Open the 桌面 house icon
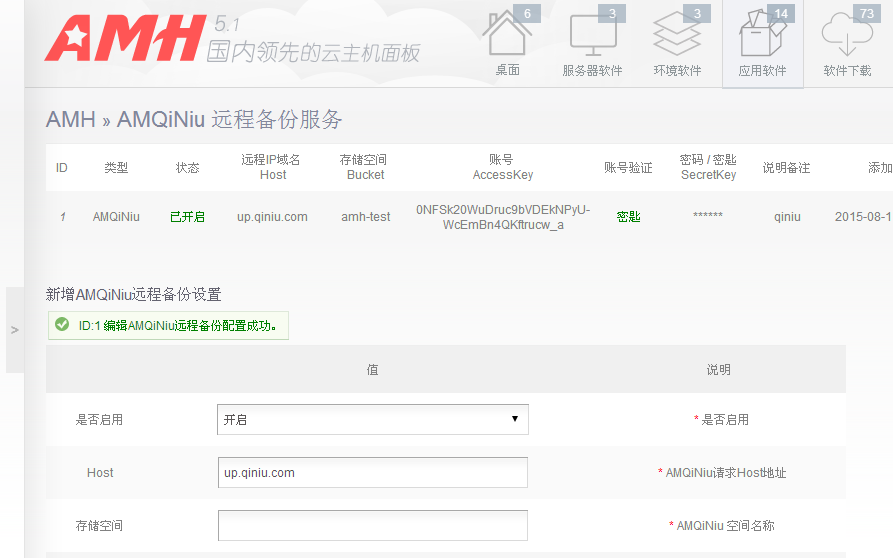 tap(507, 35)
